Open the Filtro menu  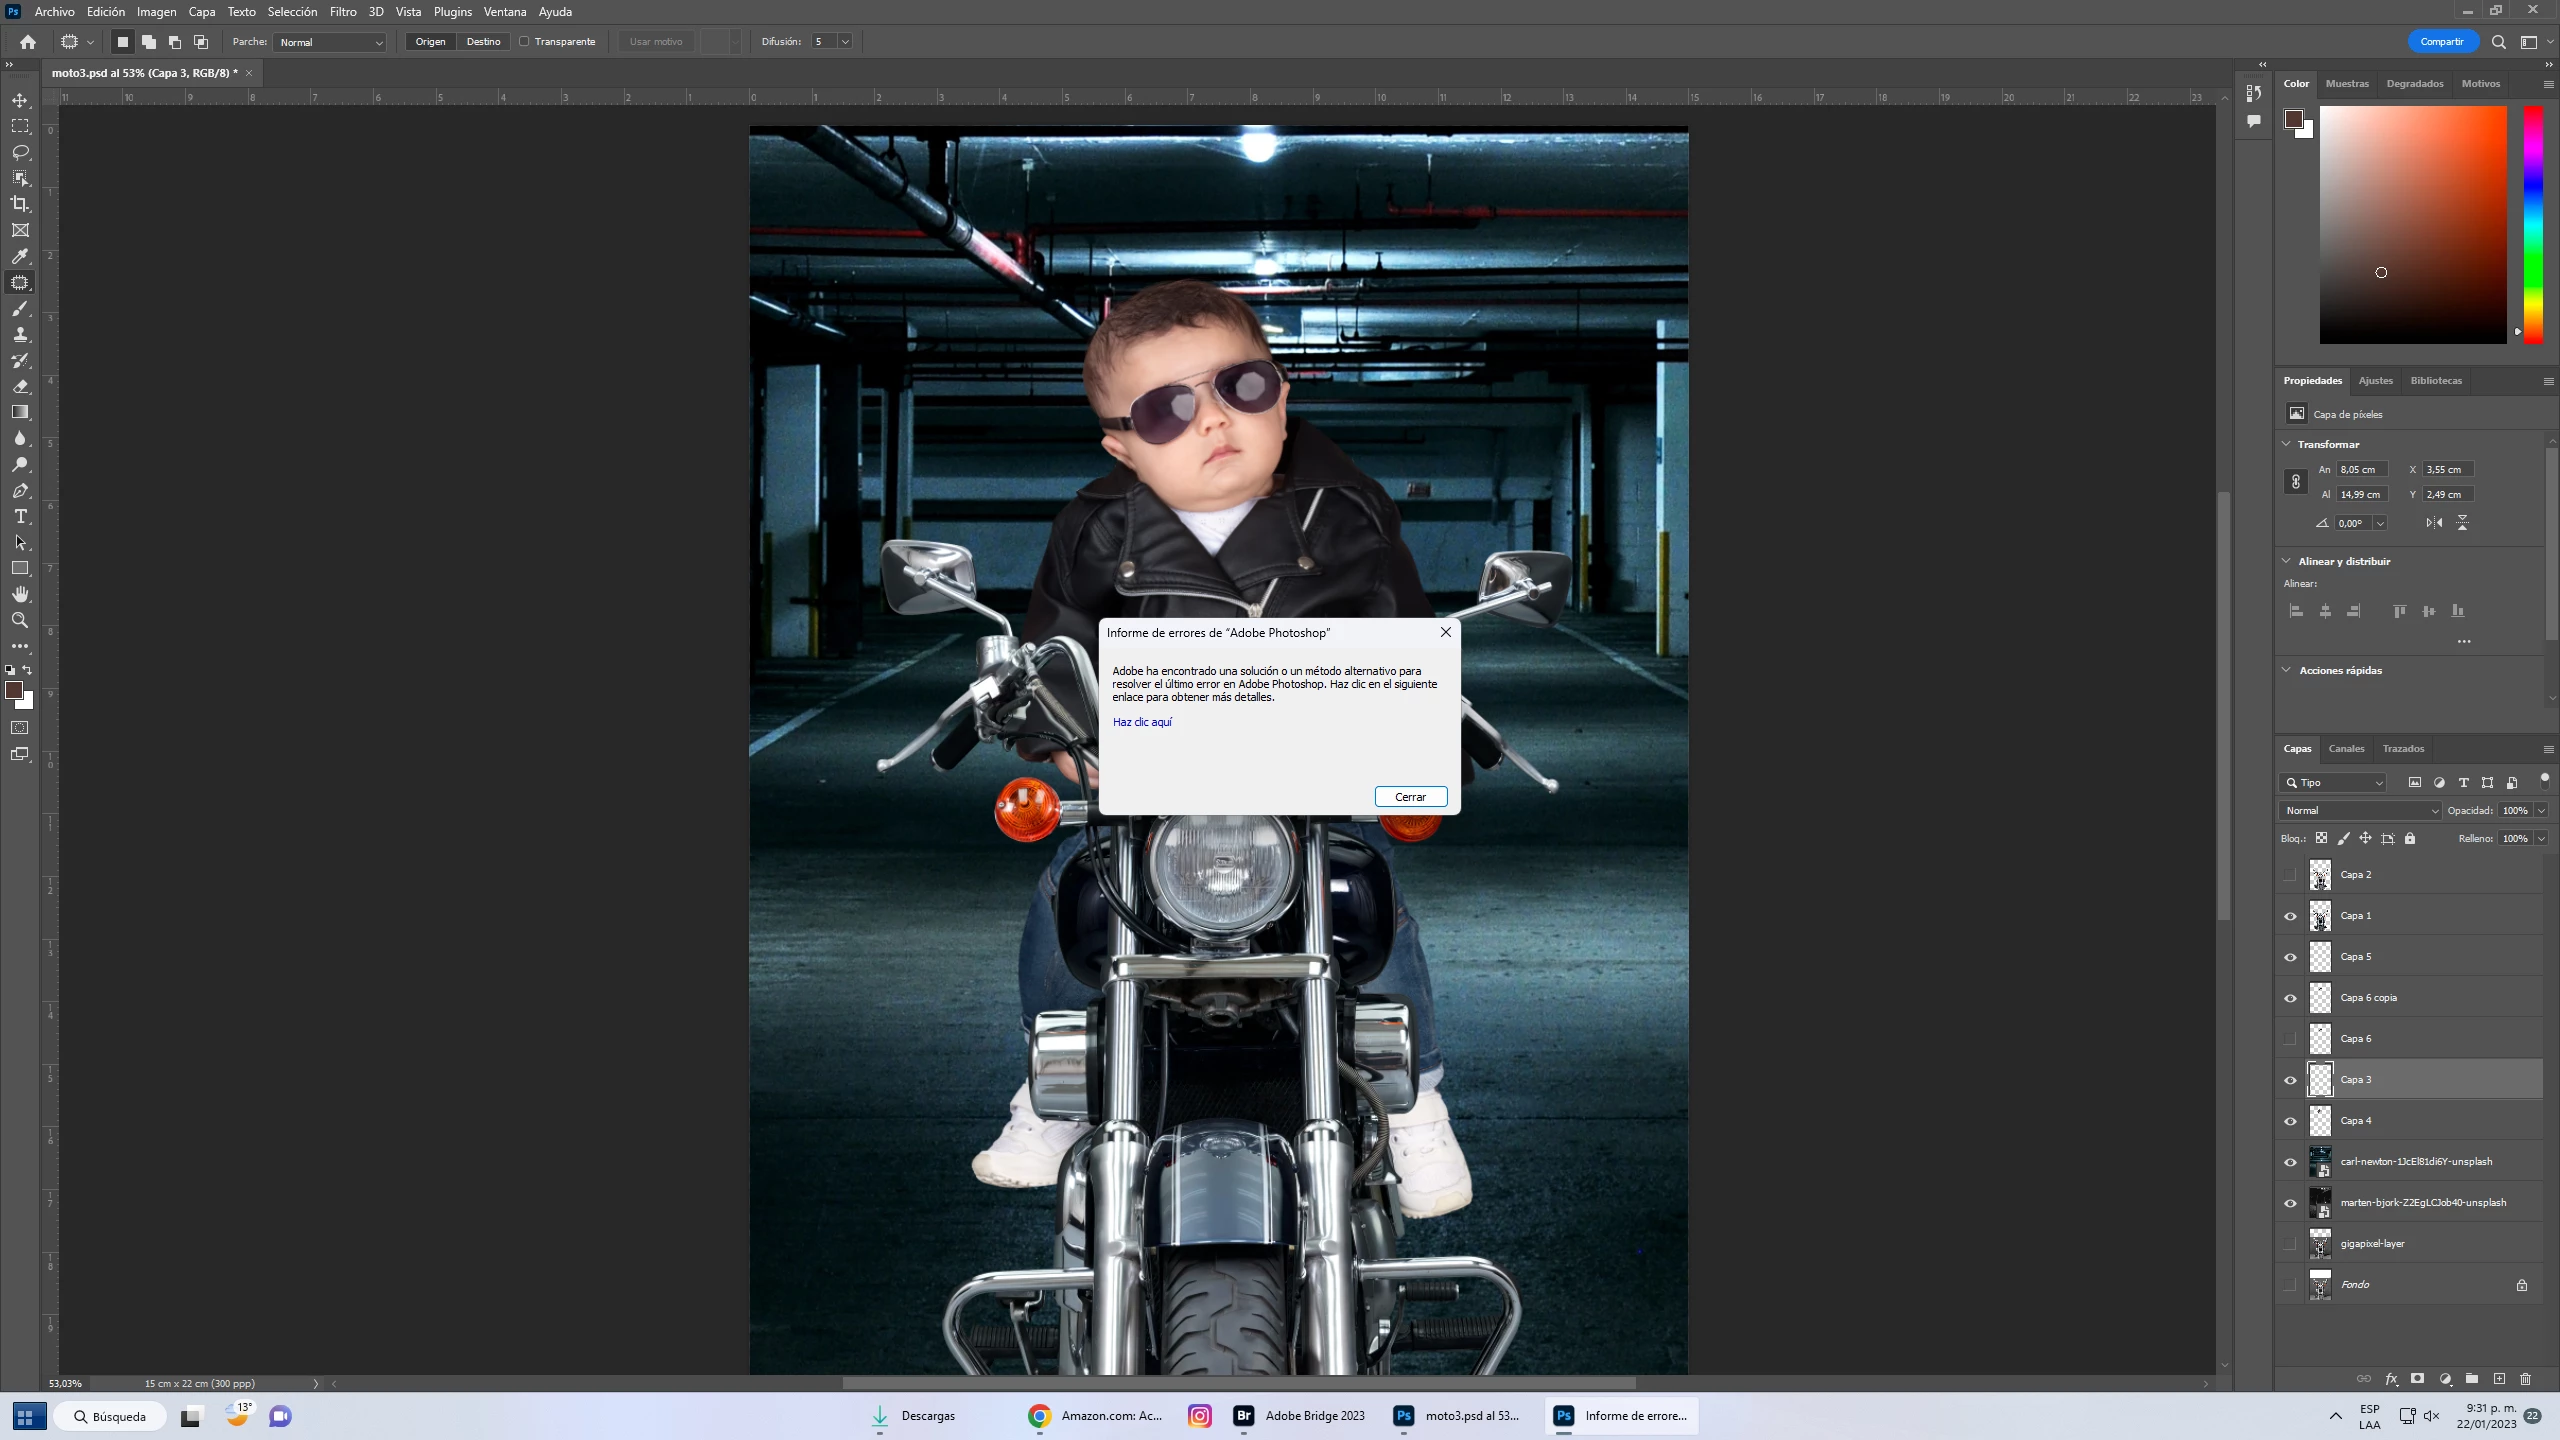pos(343,12)
